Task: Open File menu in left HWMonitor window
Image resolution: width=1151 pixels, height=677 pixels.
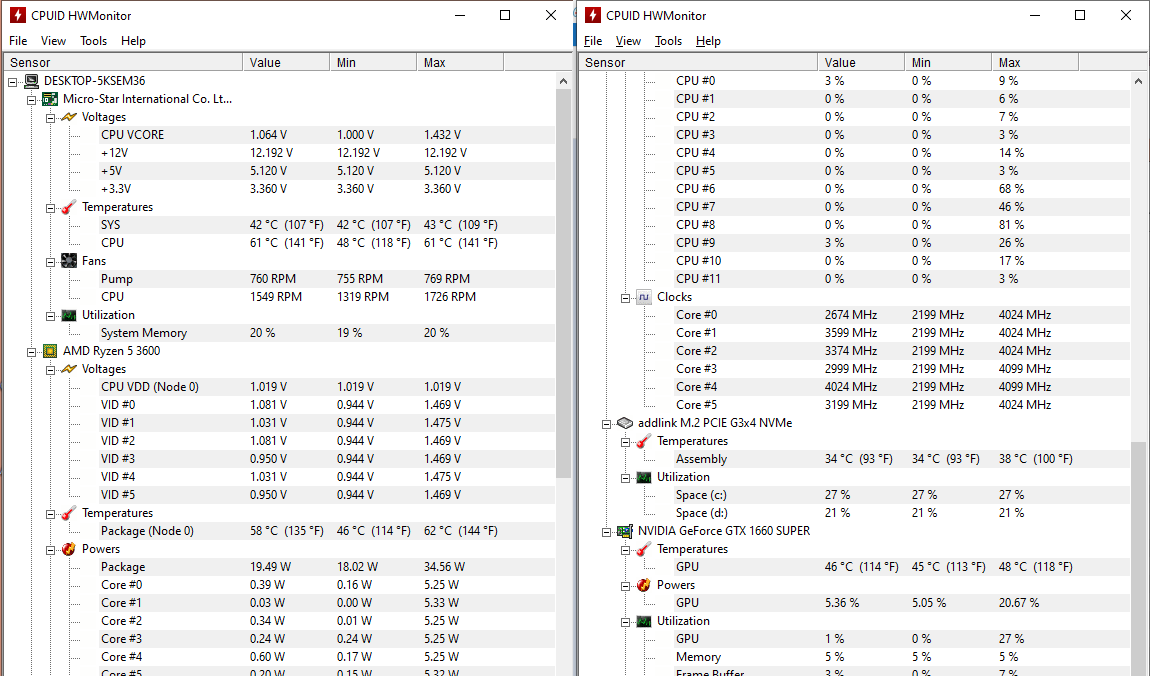Action: (18, 41)
